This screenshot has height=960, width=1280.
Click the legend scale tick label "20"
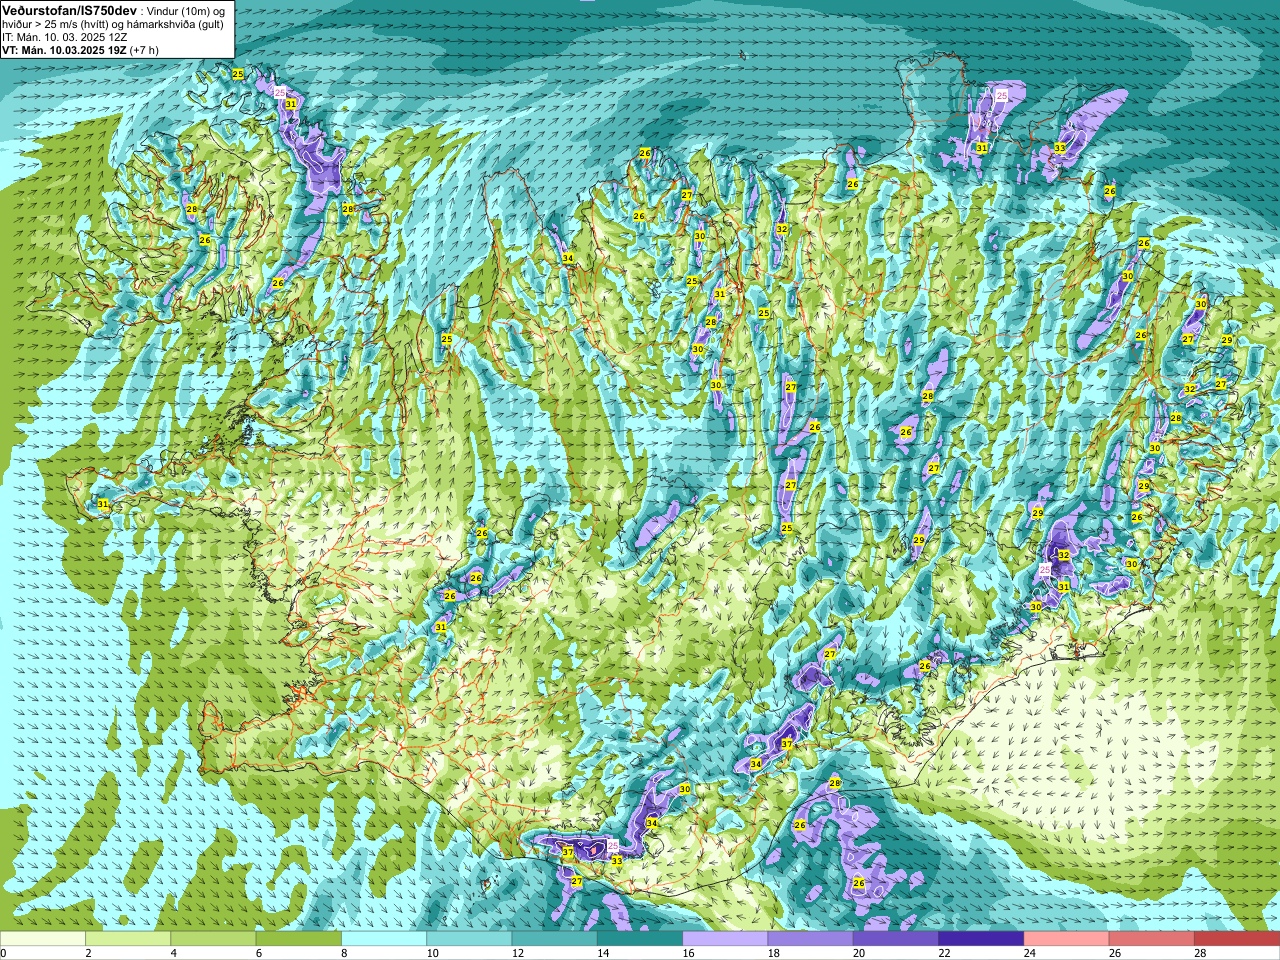pyautogui.click(x=859, y=953)
